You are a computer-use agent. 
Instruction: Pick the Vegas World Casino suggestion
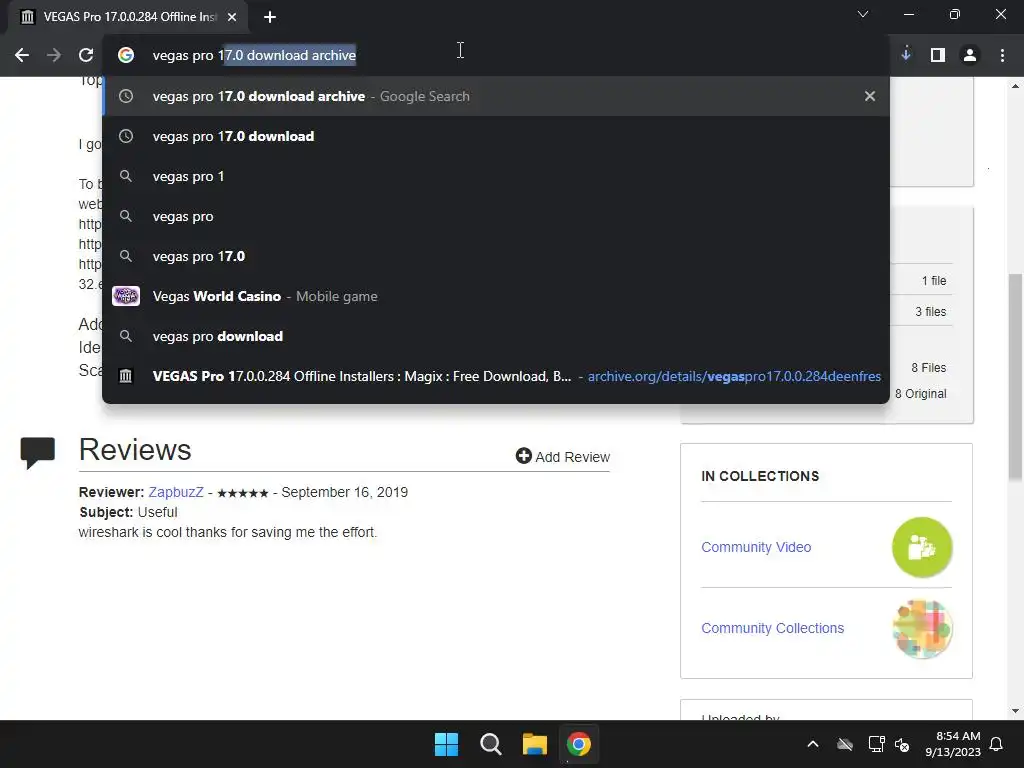(x=496, y=296)
